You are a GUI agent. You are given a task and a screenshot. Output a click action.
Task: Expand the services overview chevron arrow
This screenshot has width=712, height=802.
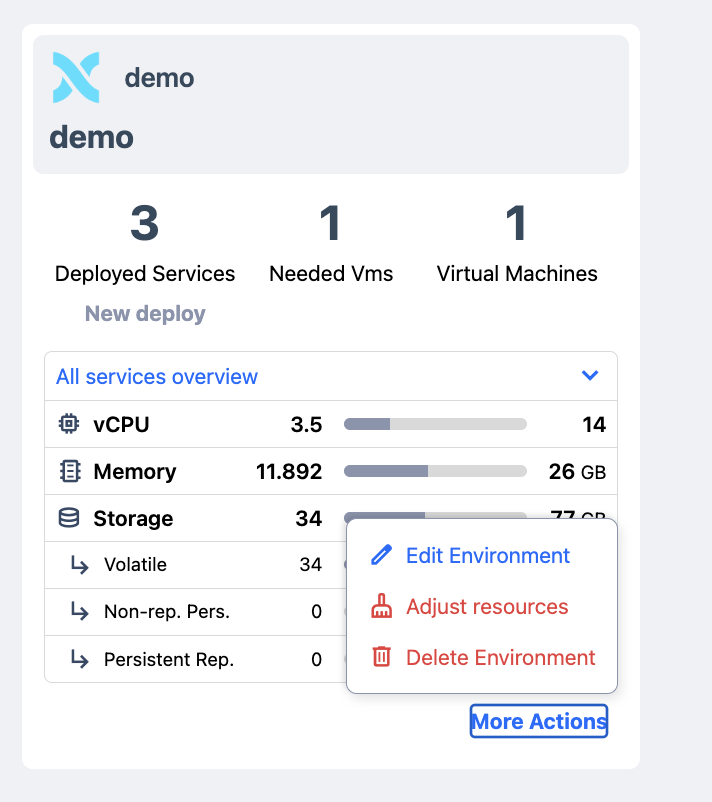click(x=590, y=376)
